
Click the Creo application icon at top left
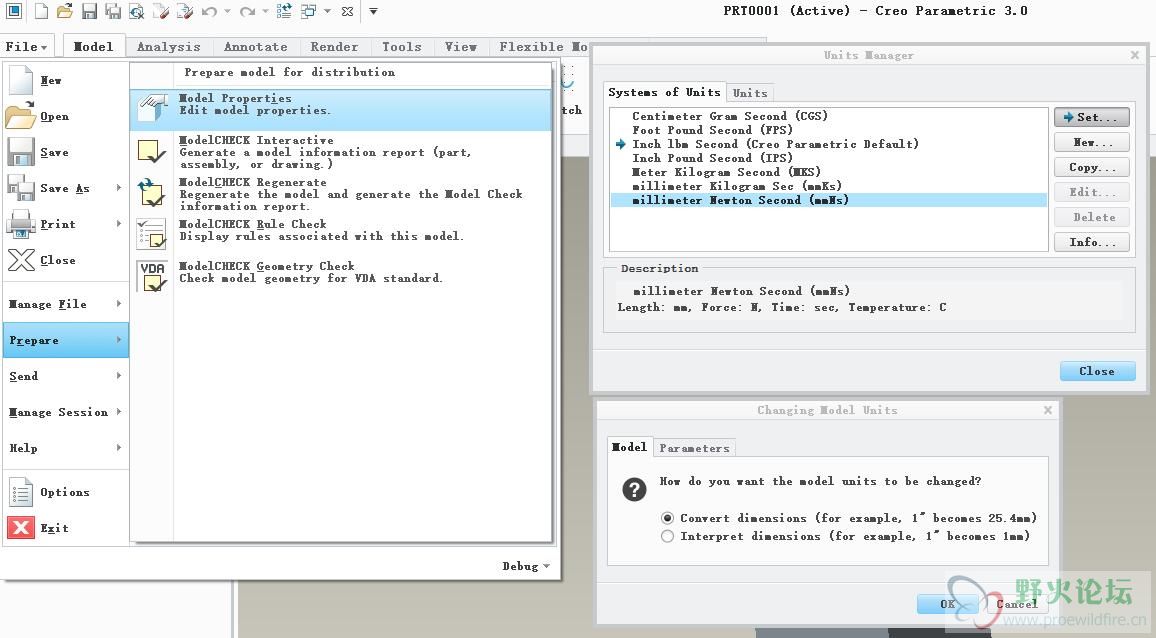[x=13, y=10]
